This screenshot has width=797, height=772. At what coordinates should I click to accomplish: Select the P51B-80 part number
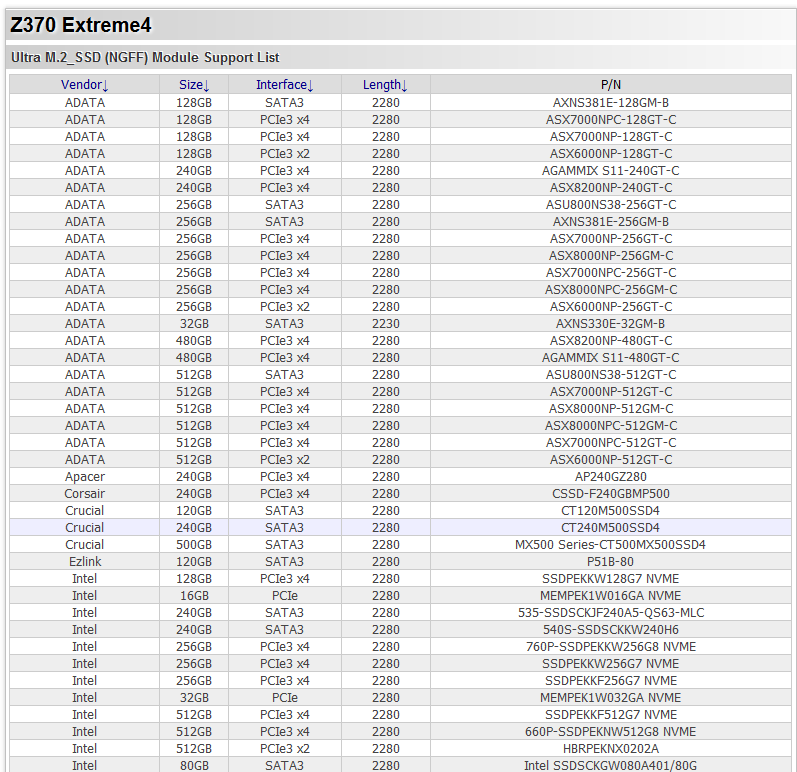coord(610,561)
